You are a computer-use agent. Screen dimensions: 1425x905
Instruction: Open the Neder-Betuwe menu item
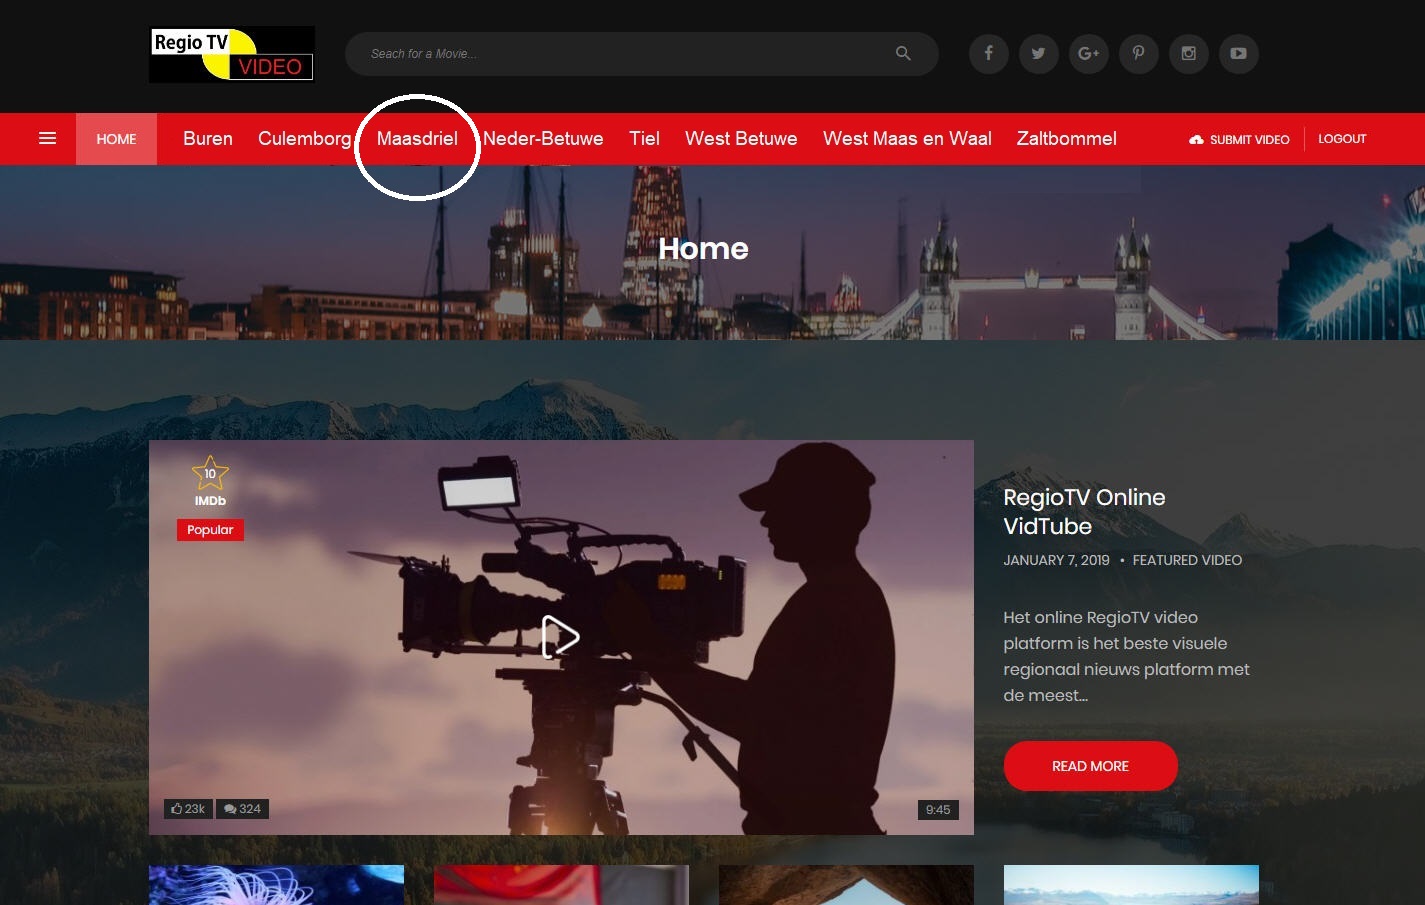(x=543, y=139)
